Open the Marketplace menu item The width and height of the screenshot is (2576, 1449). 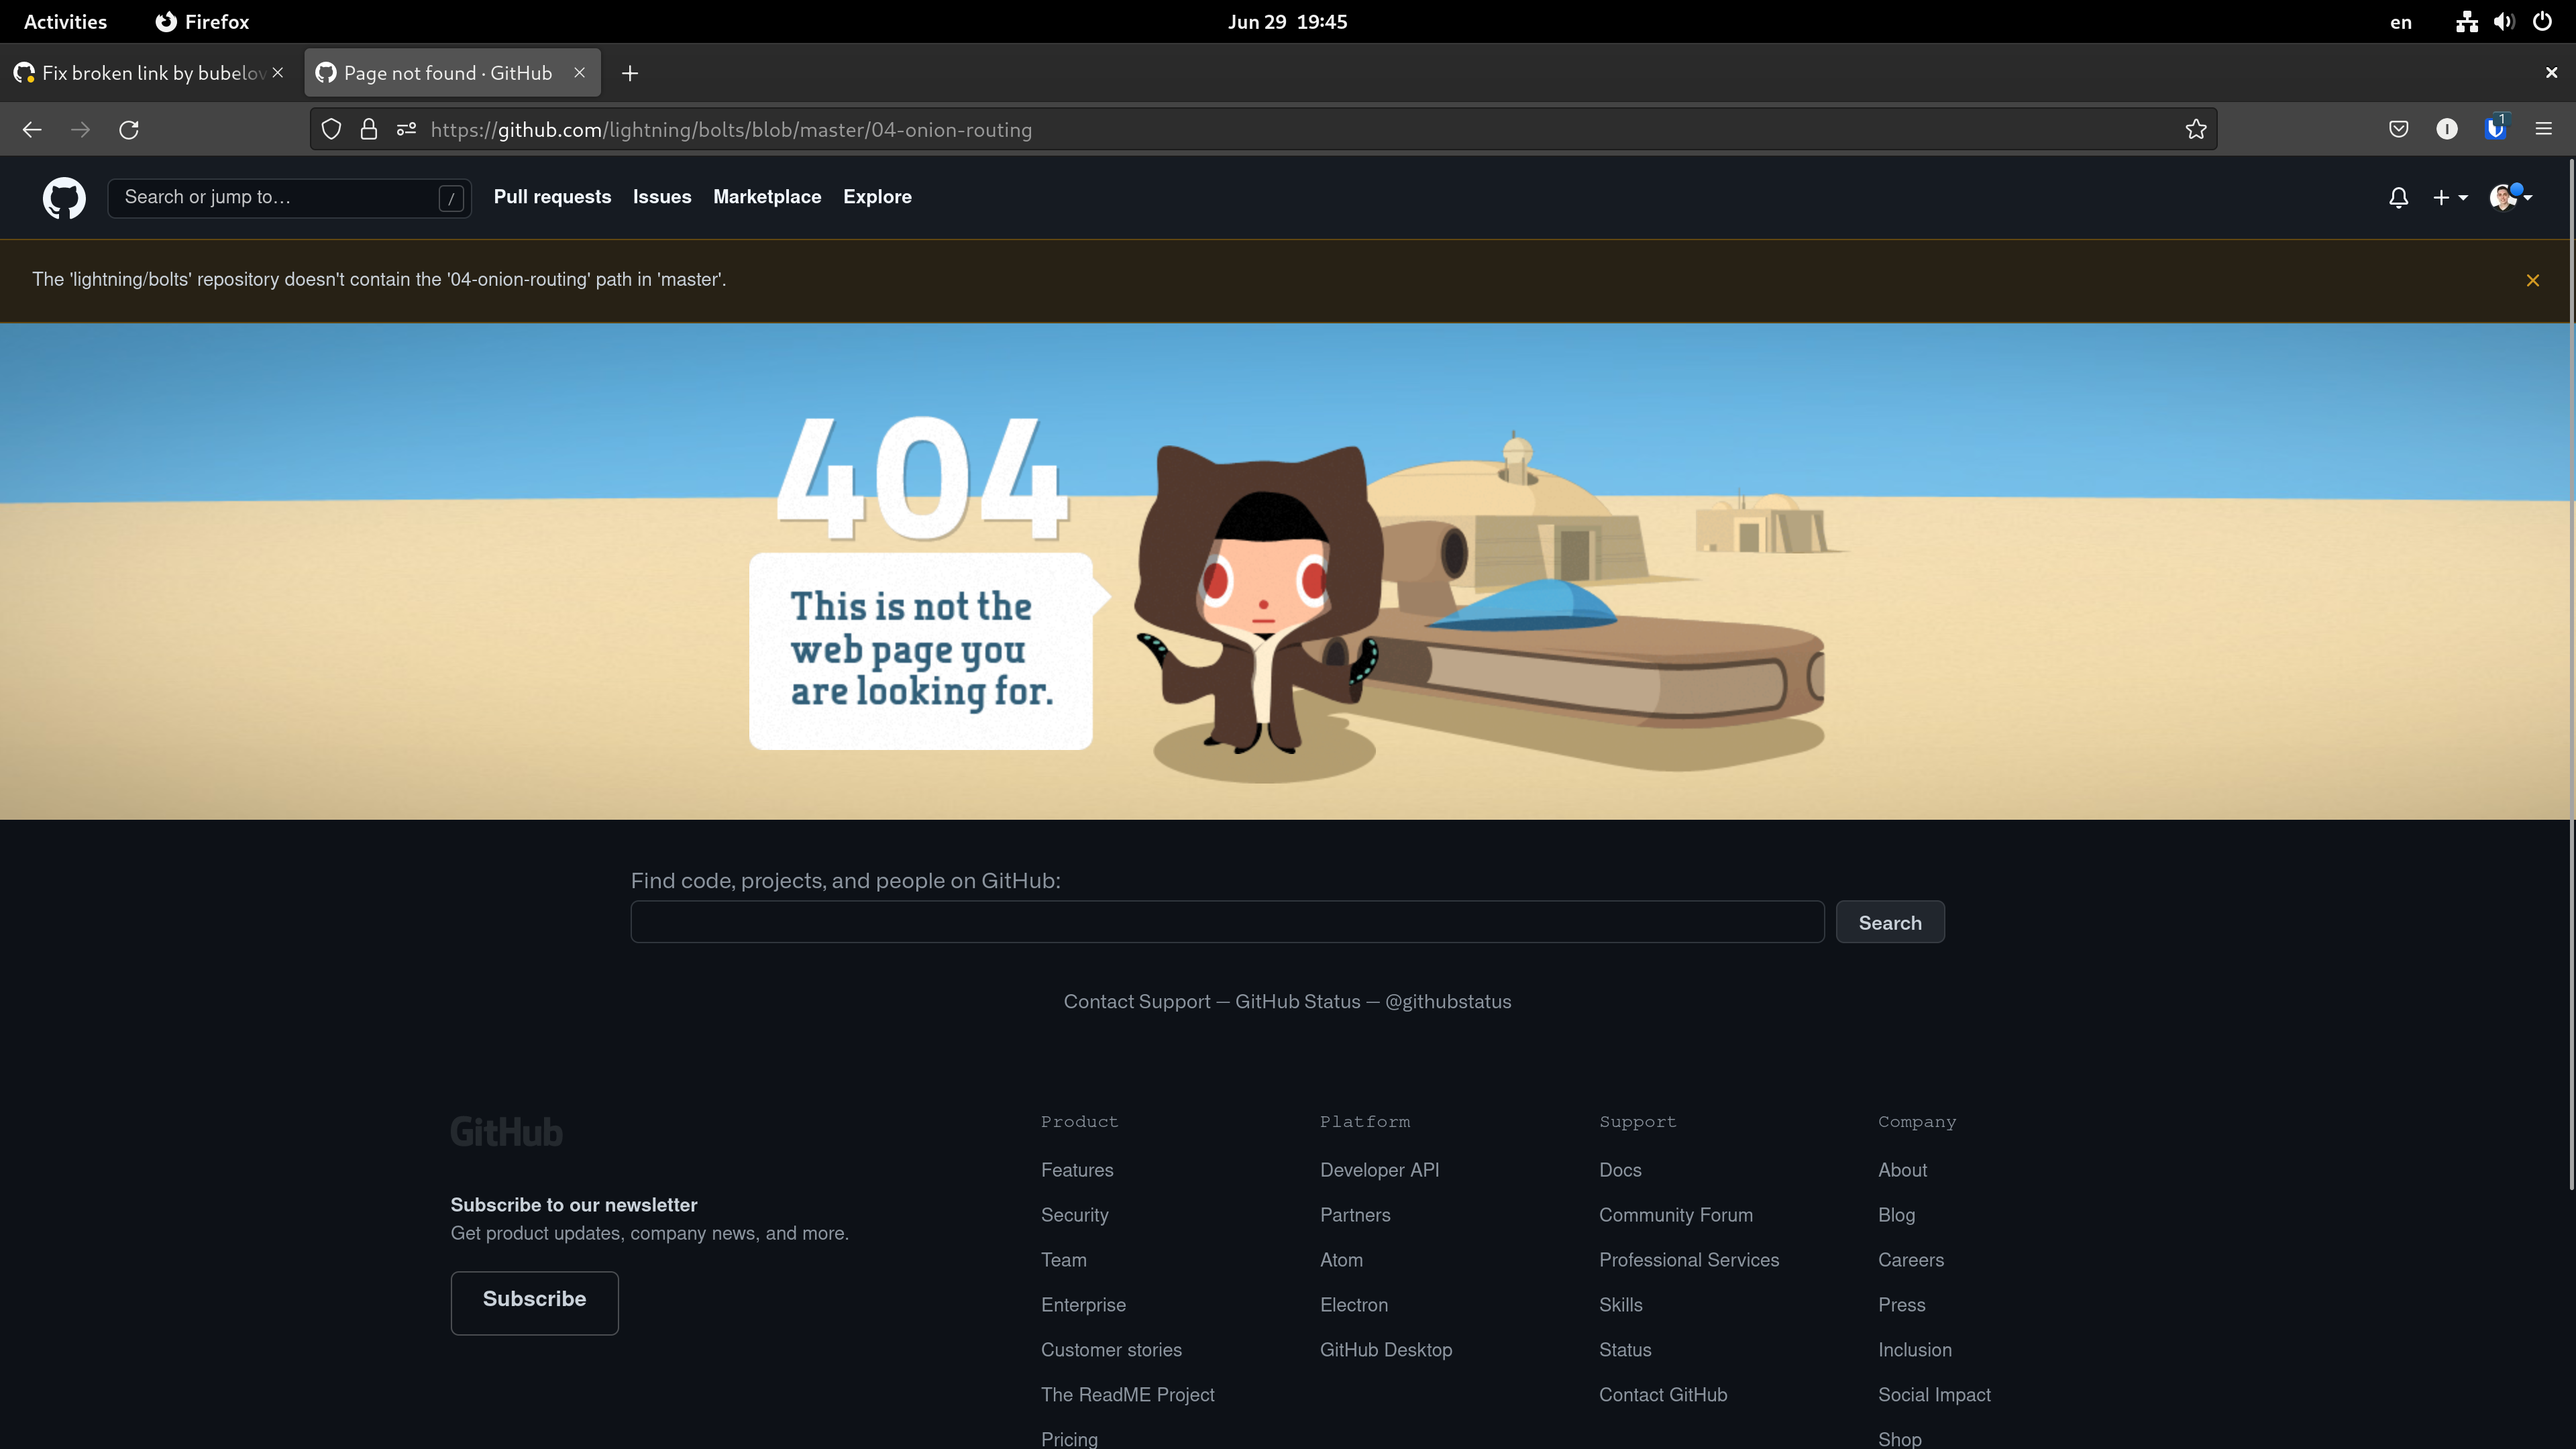[767, 197]
